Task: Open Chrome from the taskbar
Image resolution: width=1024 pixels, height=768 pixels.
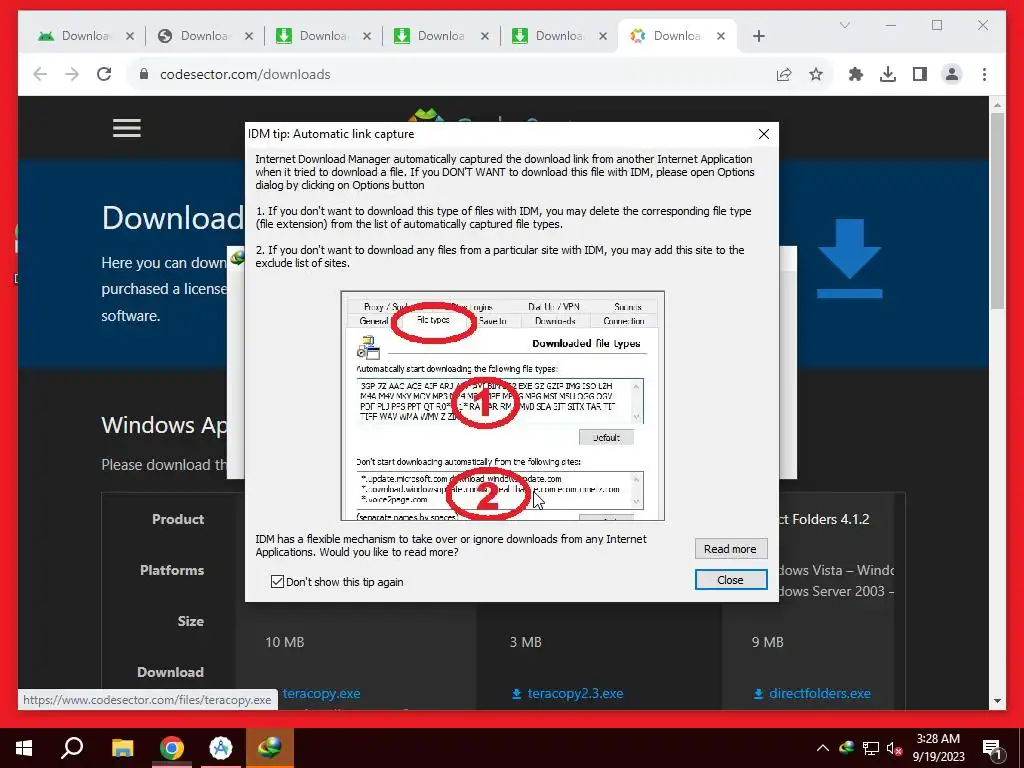Action: pyautogui.click(x=172, y=748)
